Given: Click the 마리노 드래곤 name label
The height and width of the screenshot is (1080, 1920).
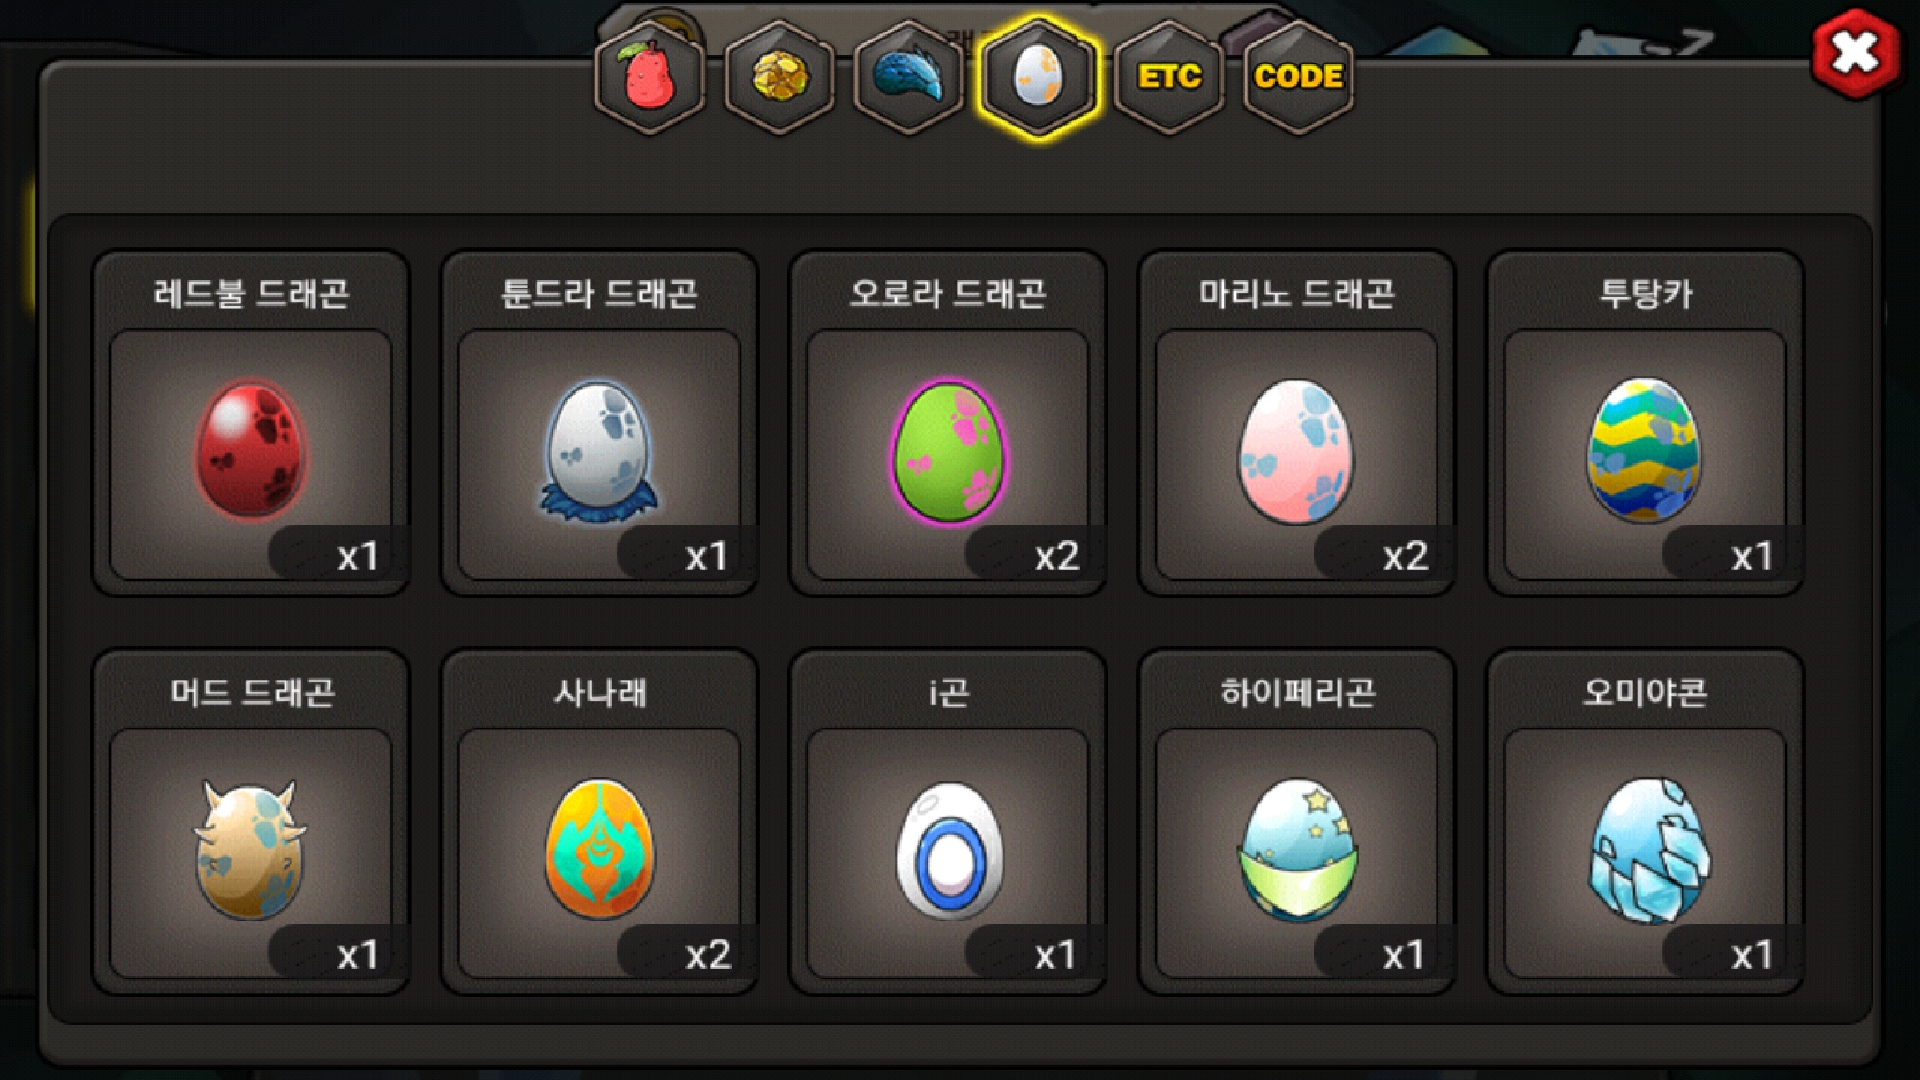Looking at the screenshot, I should point(1296,293).
